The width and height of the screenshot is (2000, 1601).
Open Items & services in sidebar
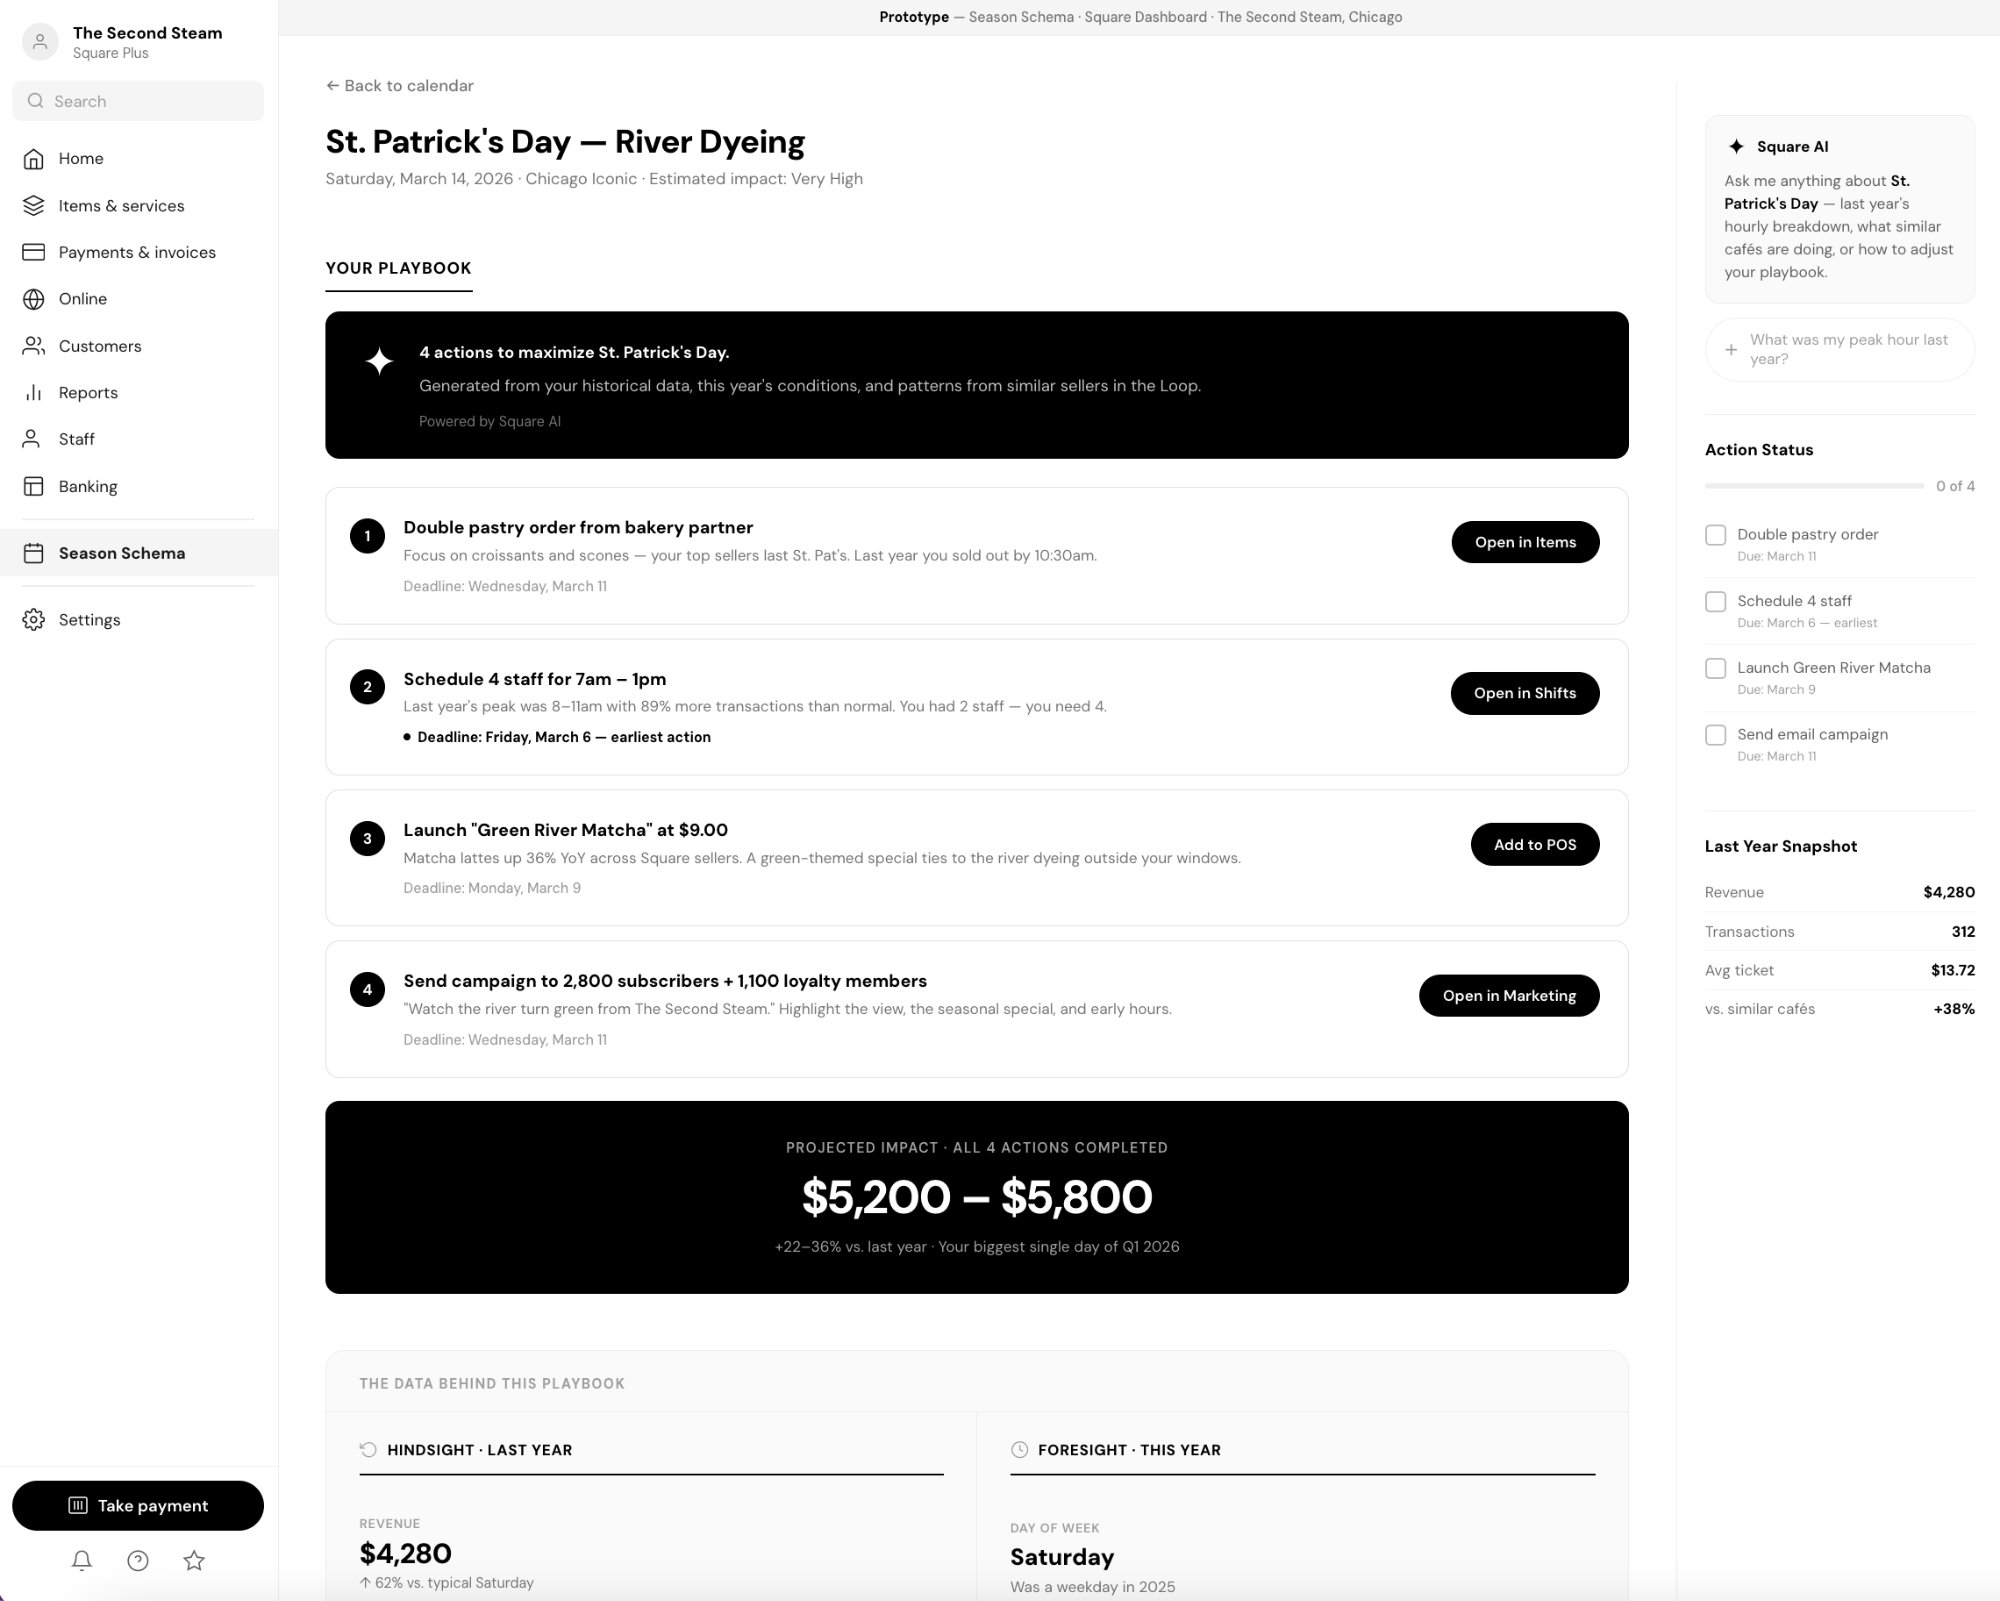pos(121,206)
